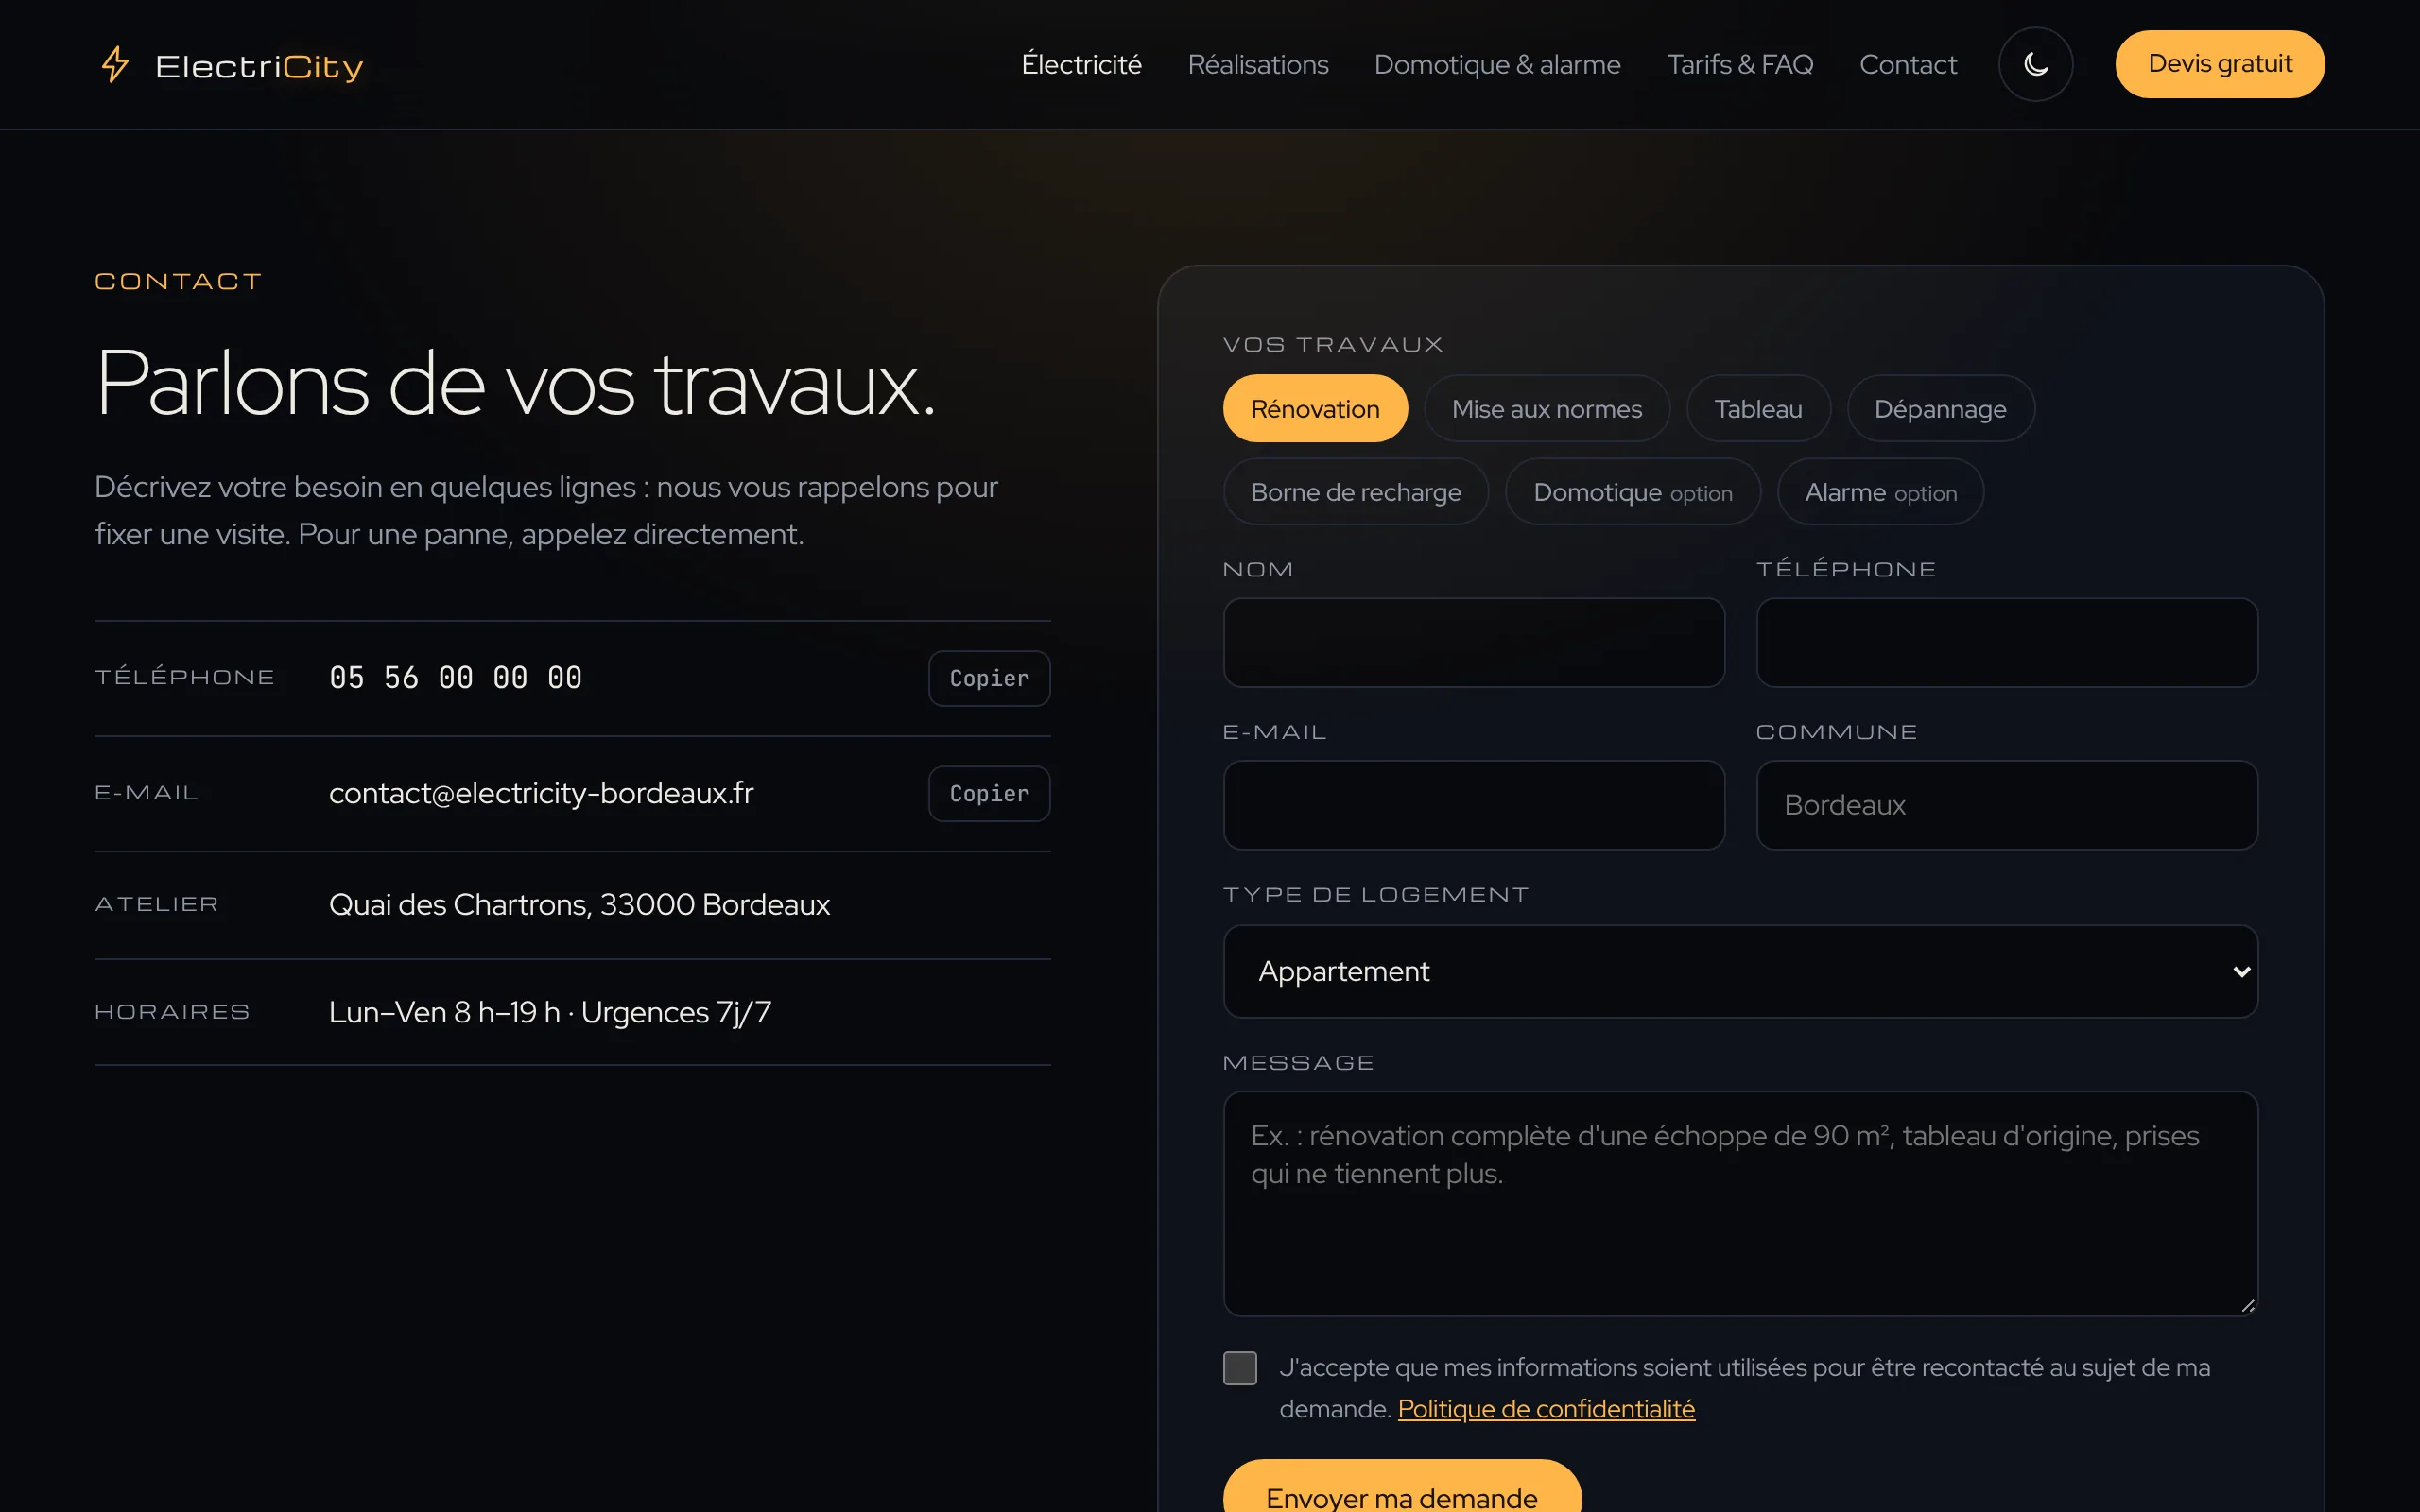Click the Commune field showing Bordeaux
The width and height of the screenshot is (2420, 1512).
(2007, 805)
